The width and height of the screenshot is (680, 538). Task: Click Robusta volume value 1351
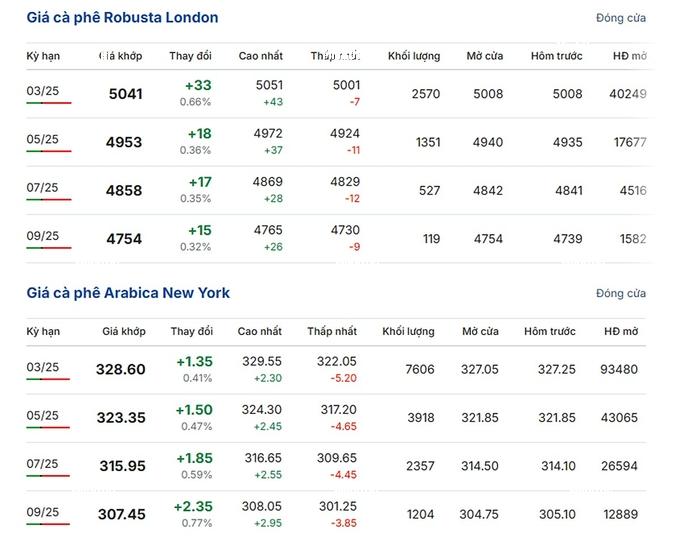tap(428, 142)
